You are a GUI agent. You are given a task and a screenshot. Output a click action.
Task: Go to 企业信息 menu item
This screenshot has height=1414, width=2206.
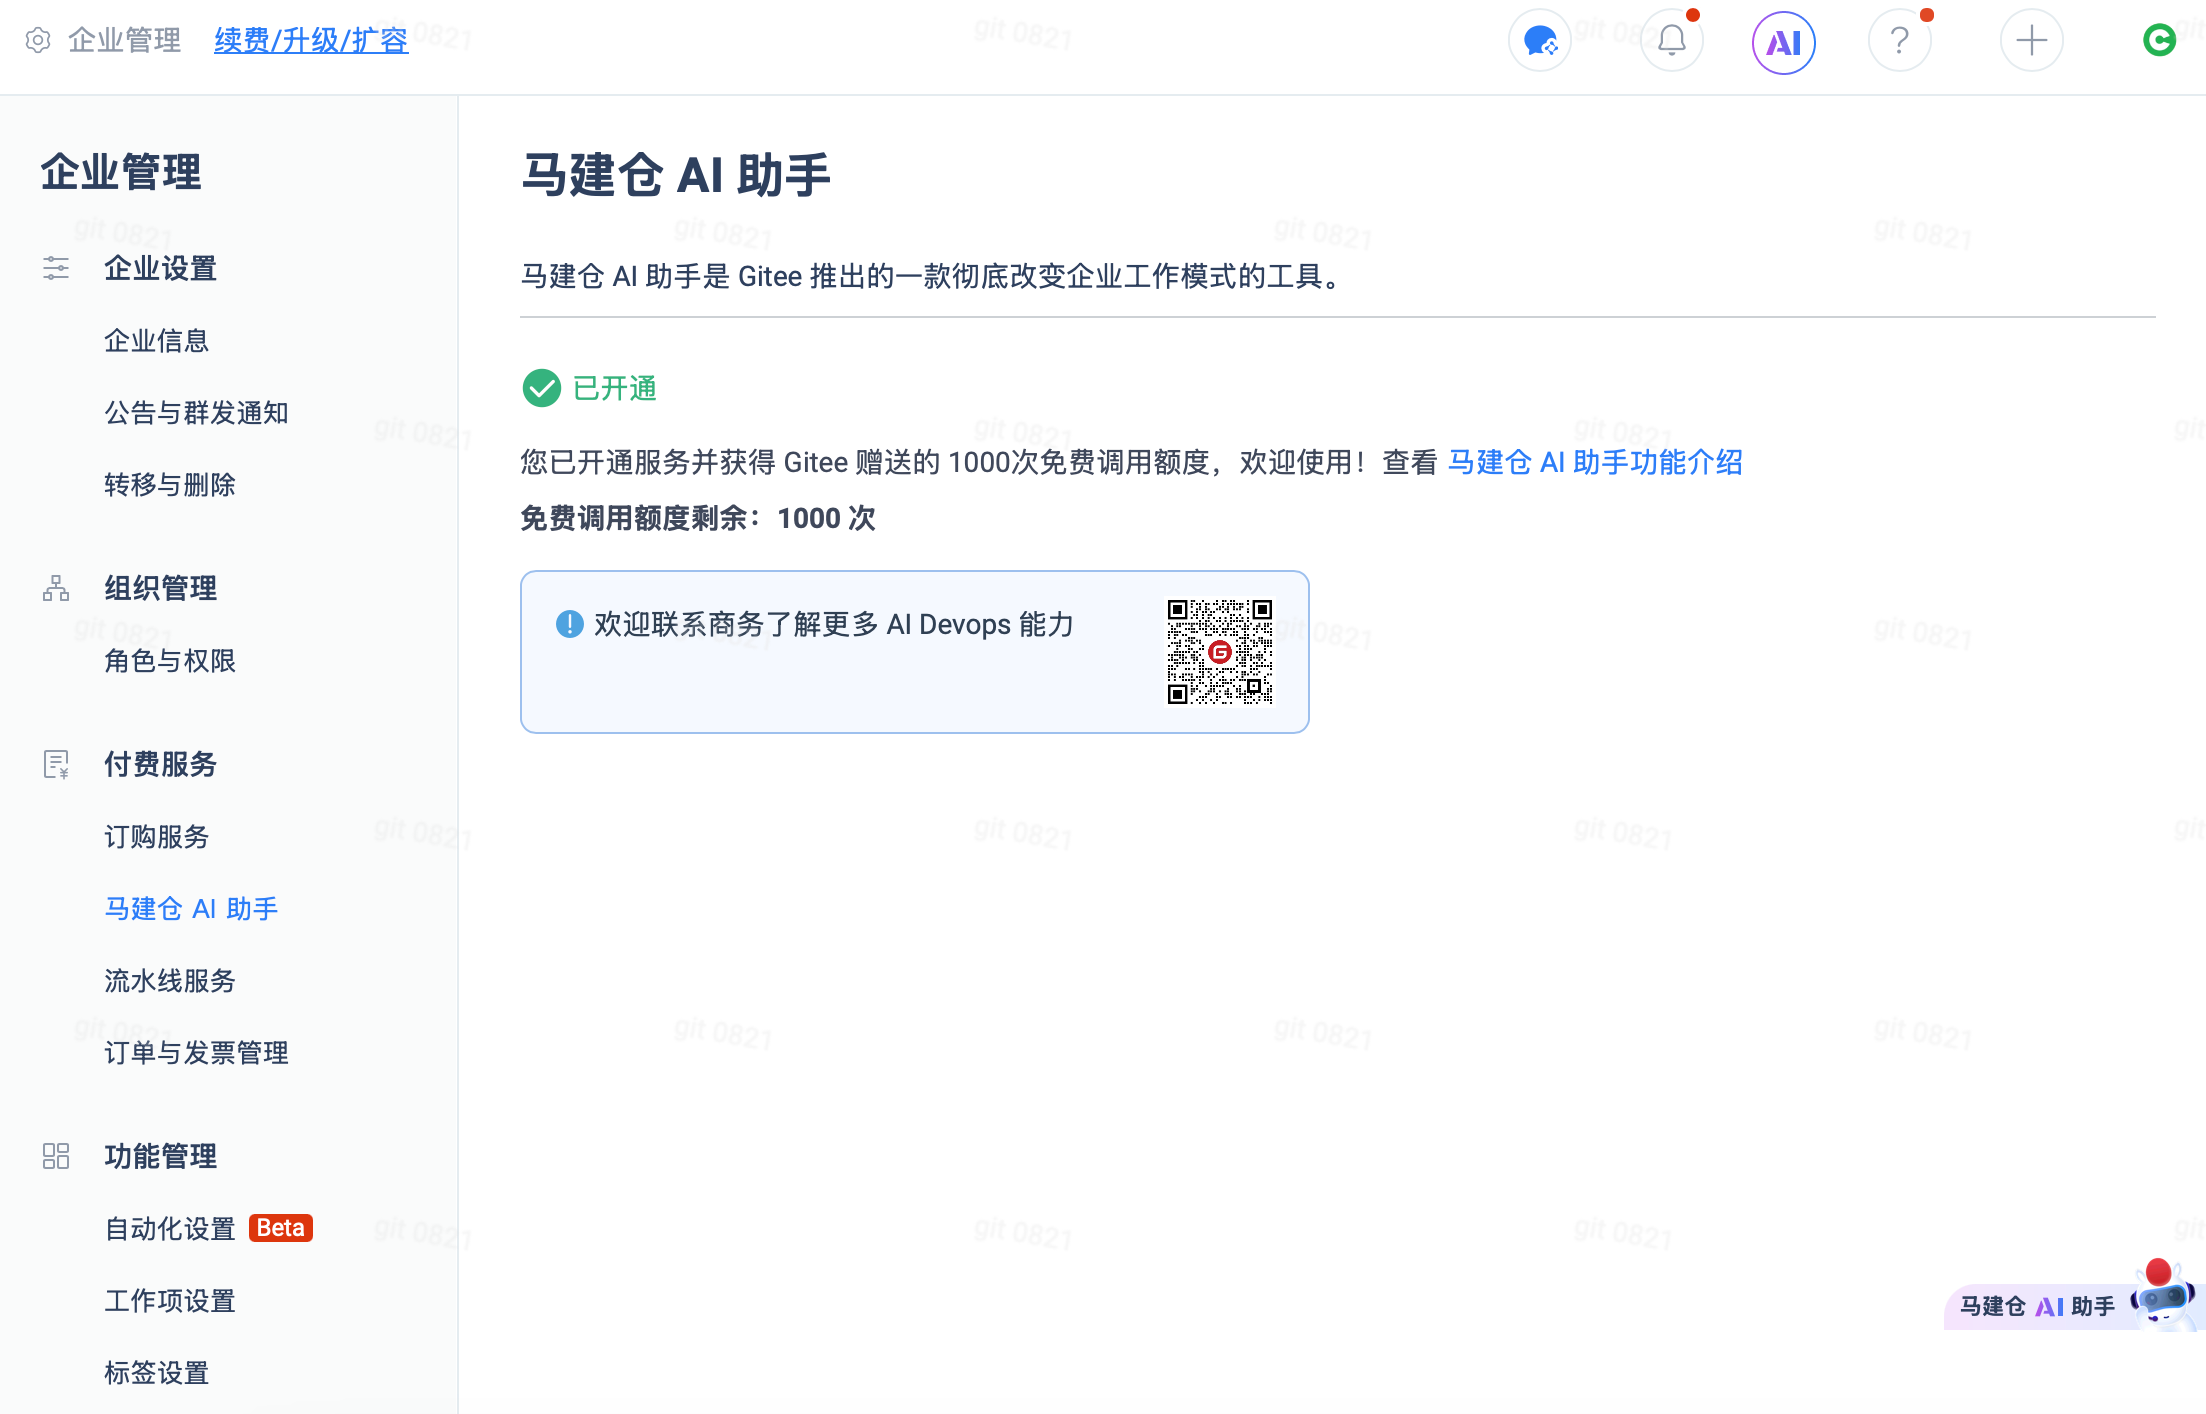tap(157, 341)
